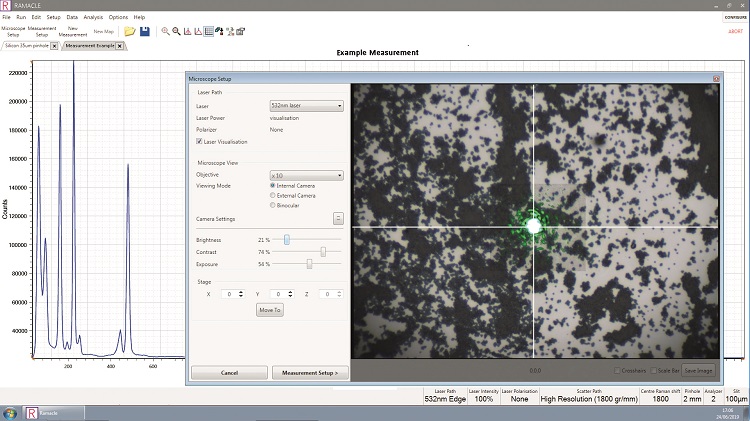Click Measurement Setup in the toolbar
The height and width of the screenshot is (421, 750).
(x=42, y=32)
